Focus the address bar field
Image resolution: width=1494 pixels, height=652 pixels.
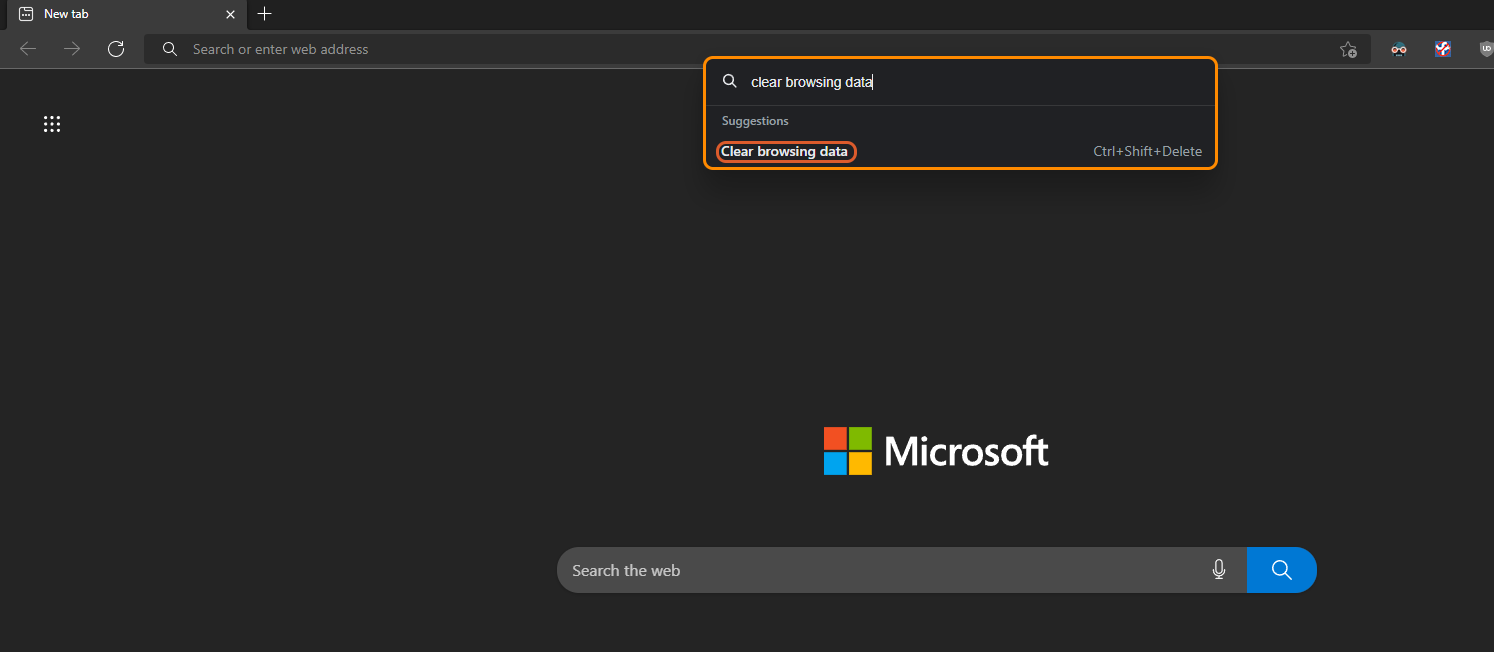pyautogui.click(x=755, y=49)
